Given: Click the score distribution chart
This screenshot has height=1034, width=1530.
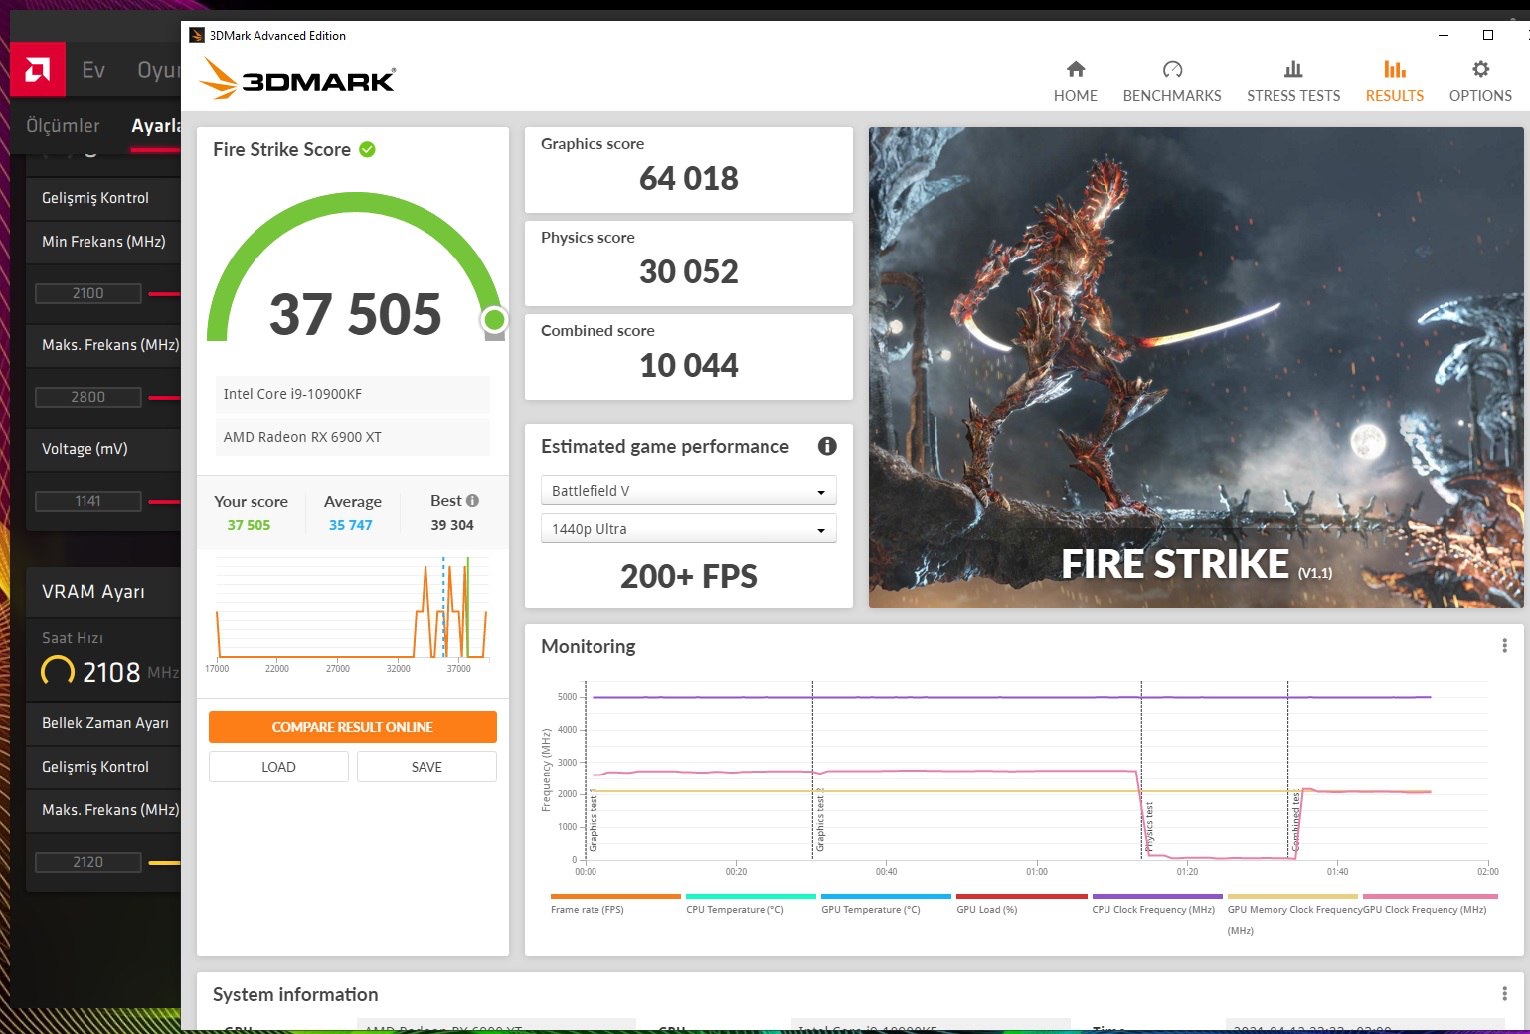Looking at the screenshot, I should 352,613.
